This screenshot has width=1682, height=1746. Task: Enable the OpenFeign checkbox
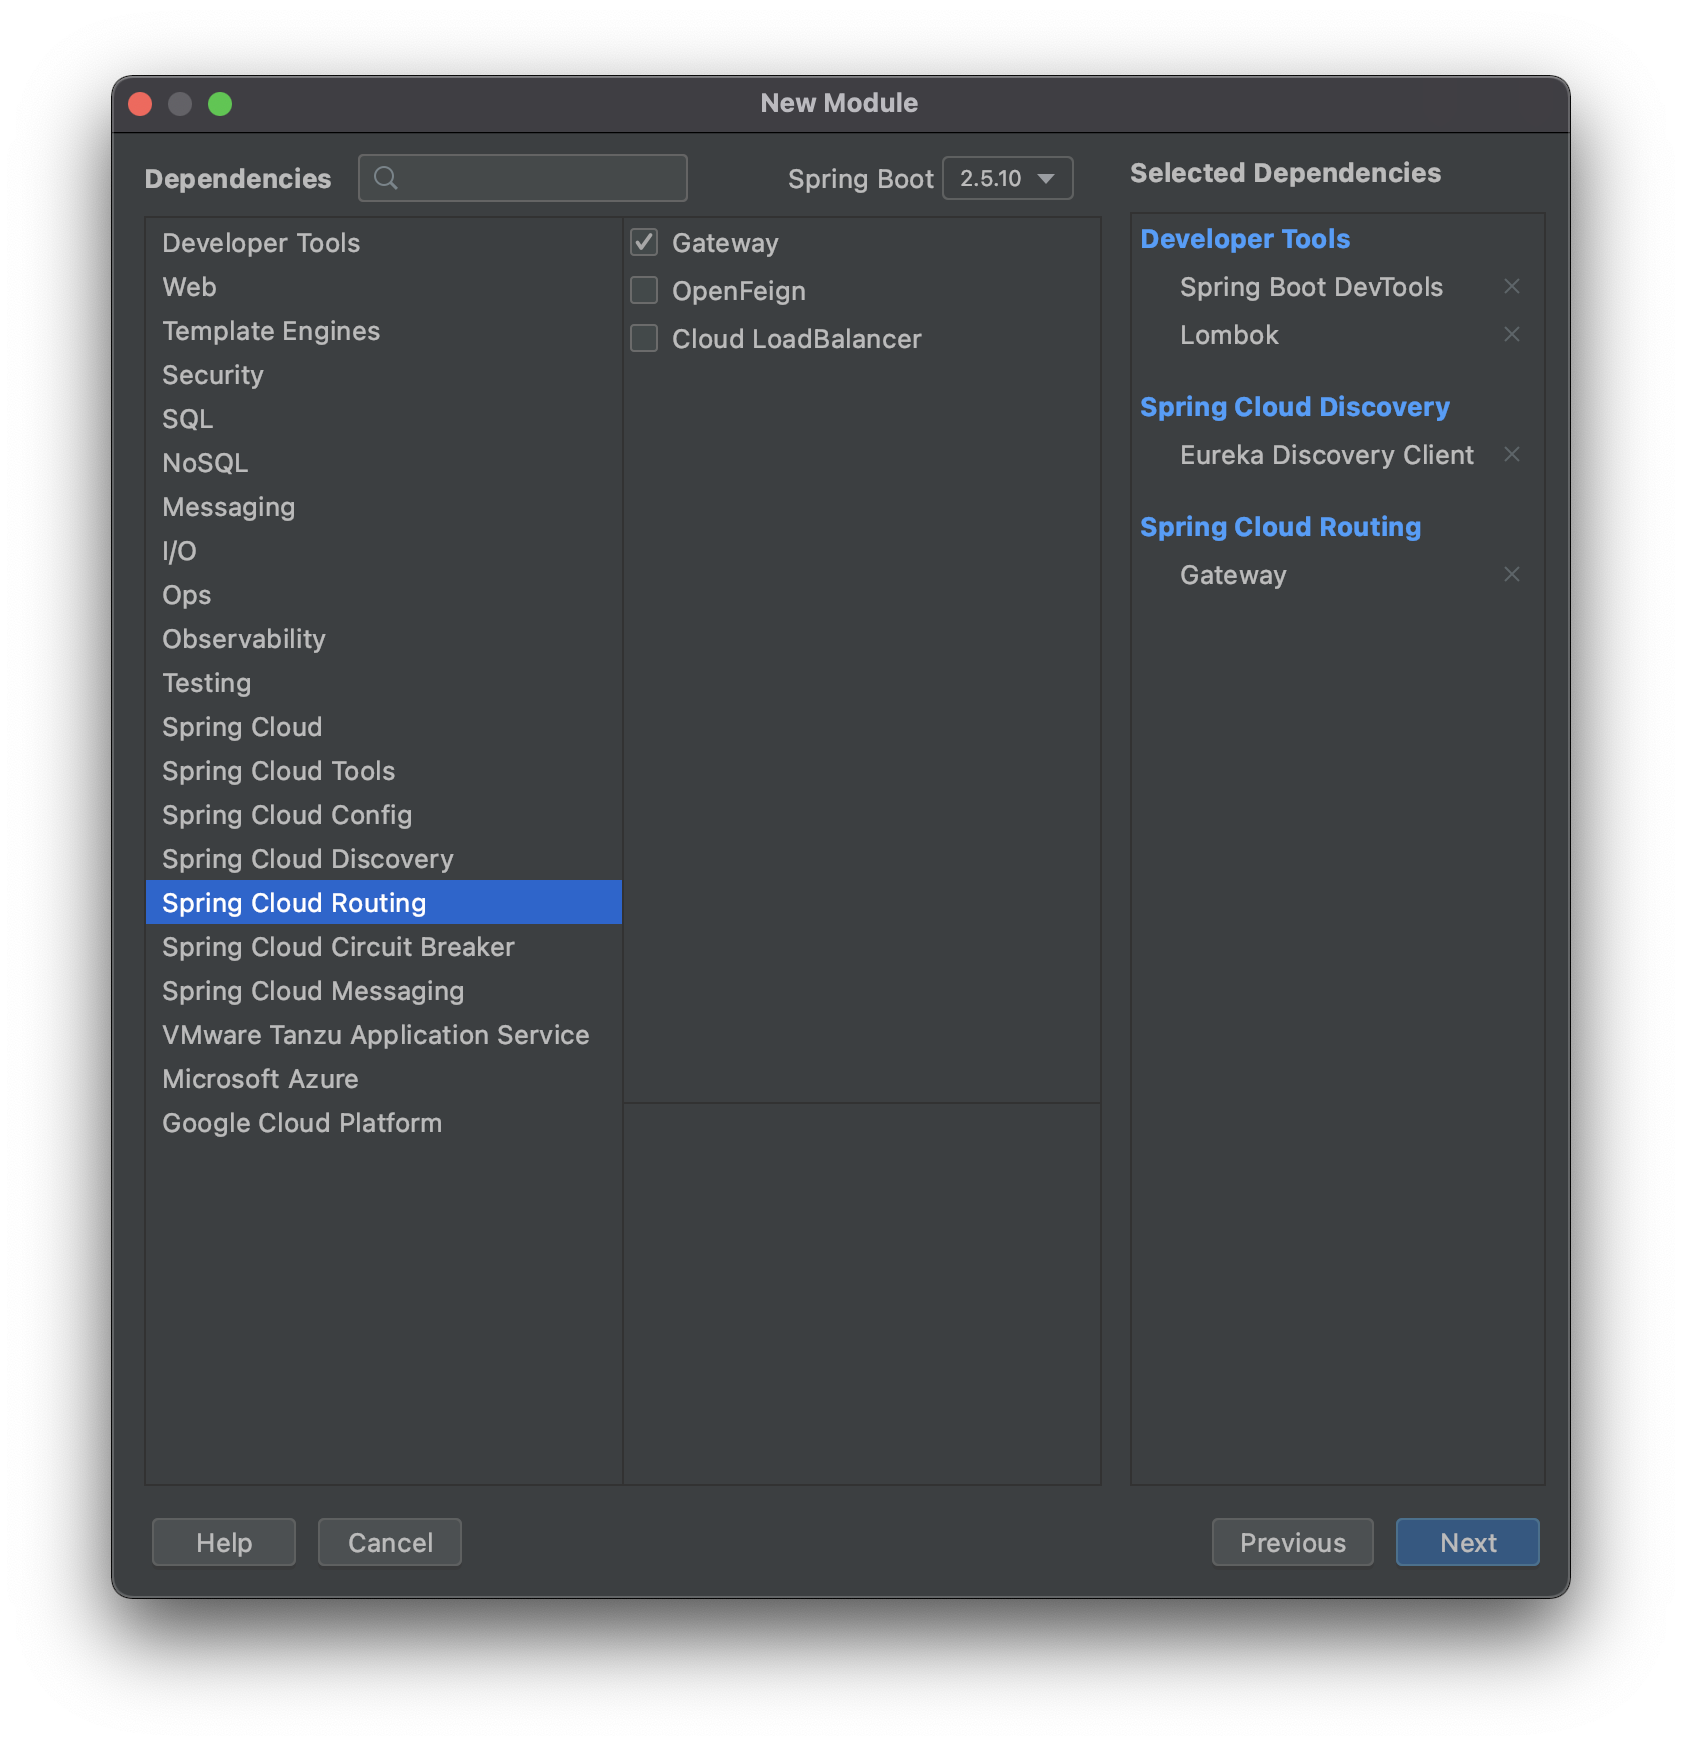(644, 290)
